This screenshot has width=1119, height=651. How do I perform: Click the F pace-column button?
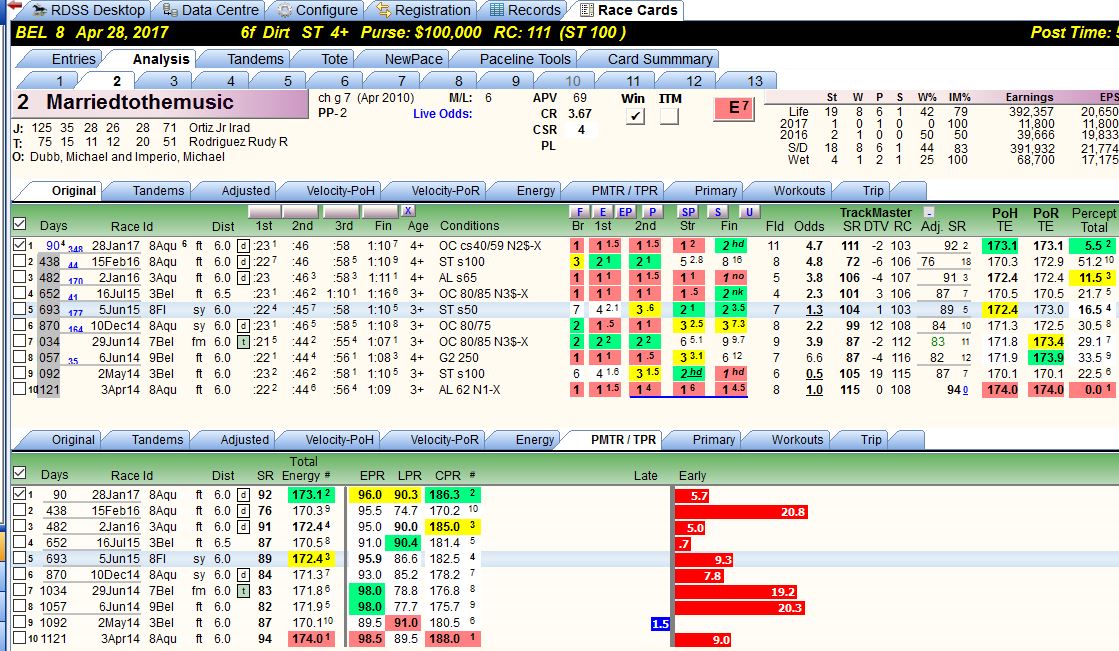[x=579, y=212]
